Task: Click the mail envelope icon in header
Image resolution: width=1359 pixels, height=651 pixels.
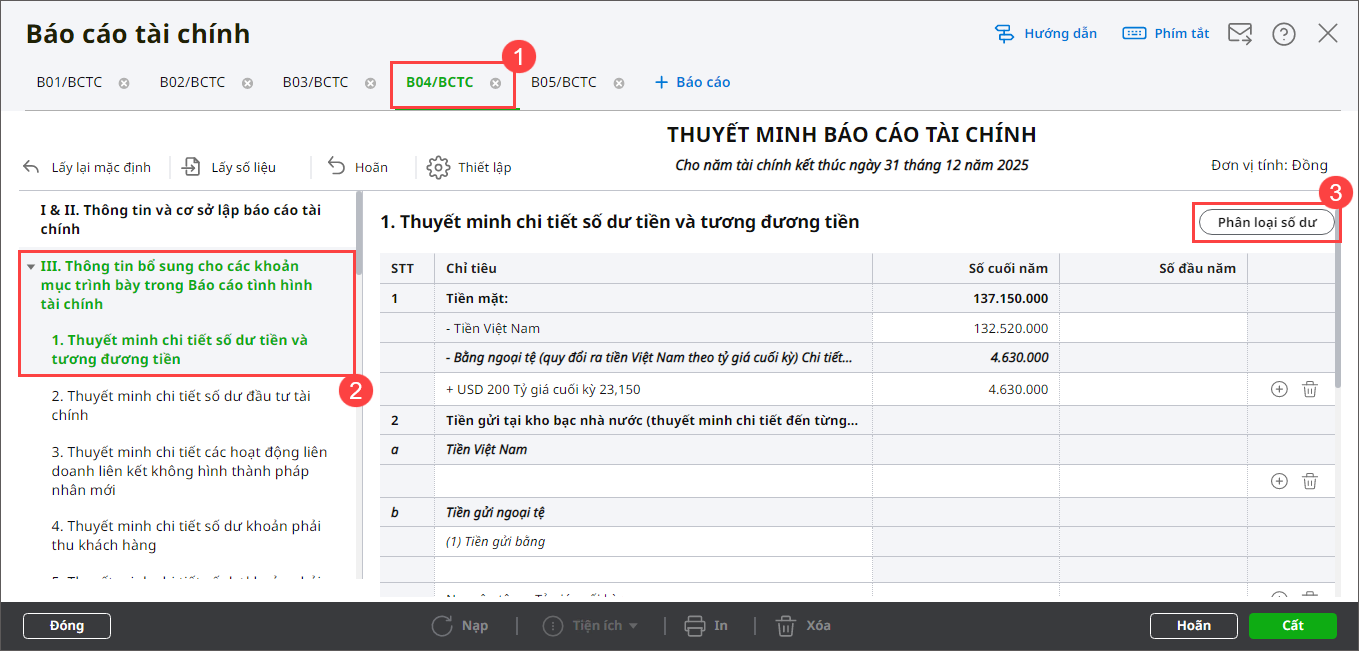Action: click(1240, 34)
